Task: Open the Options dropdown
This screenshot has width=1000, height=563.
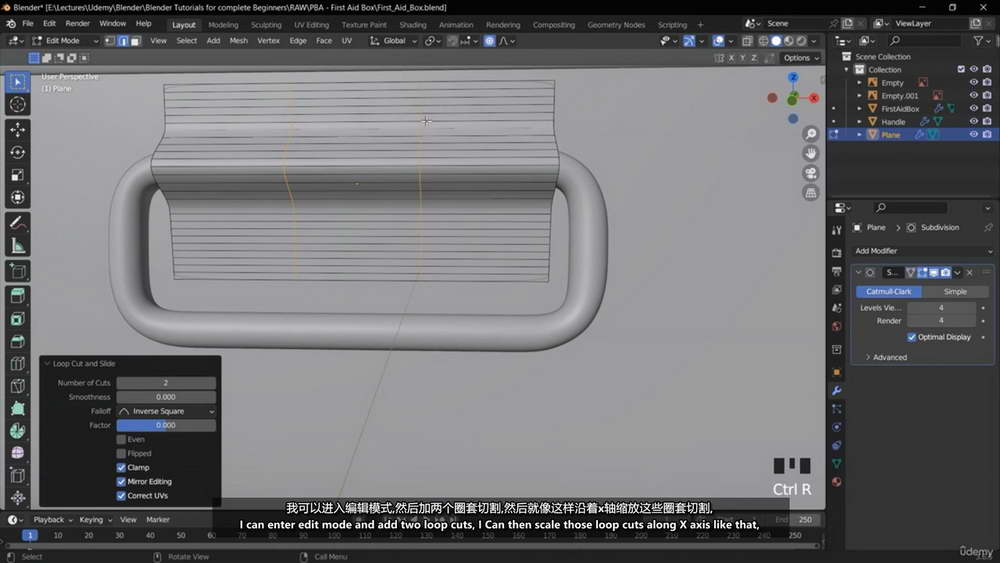Action: click(800, 57)
